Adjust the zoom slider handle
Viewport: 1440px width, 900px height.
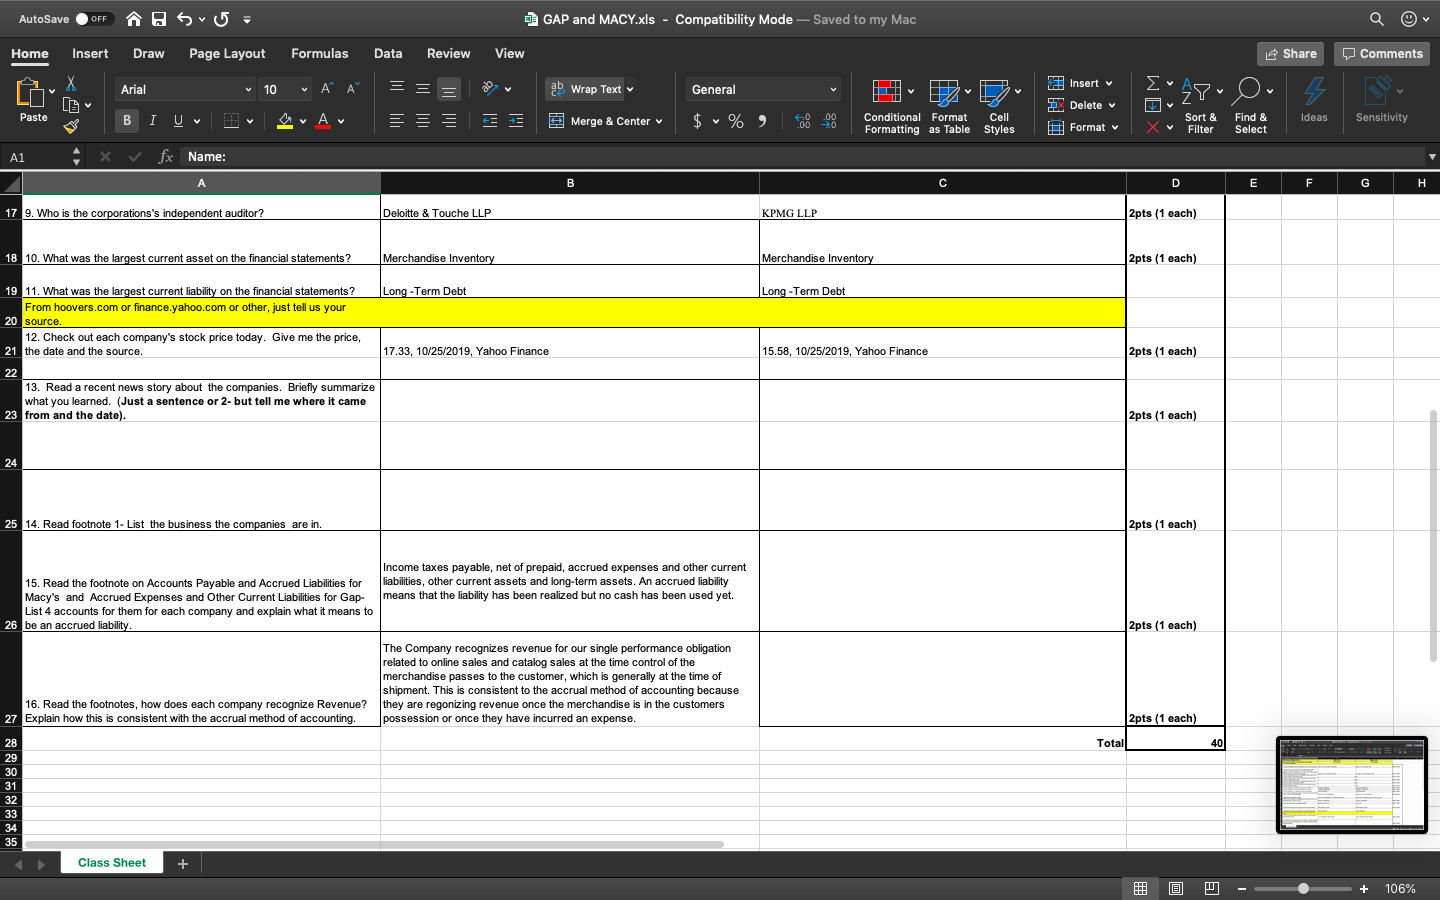[1303, 888]
